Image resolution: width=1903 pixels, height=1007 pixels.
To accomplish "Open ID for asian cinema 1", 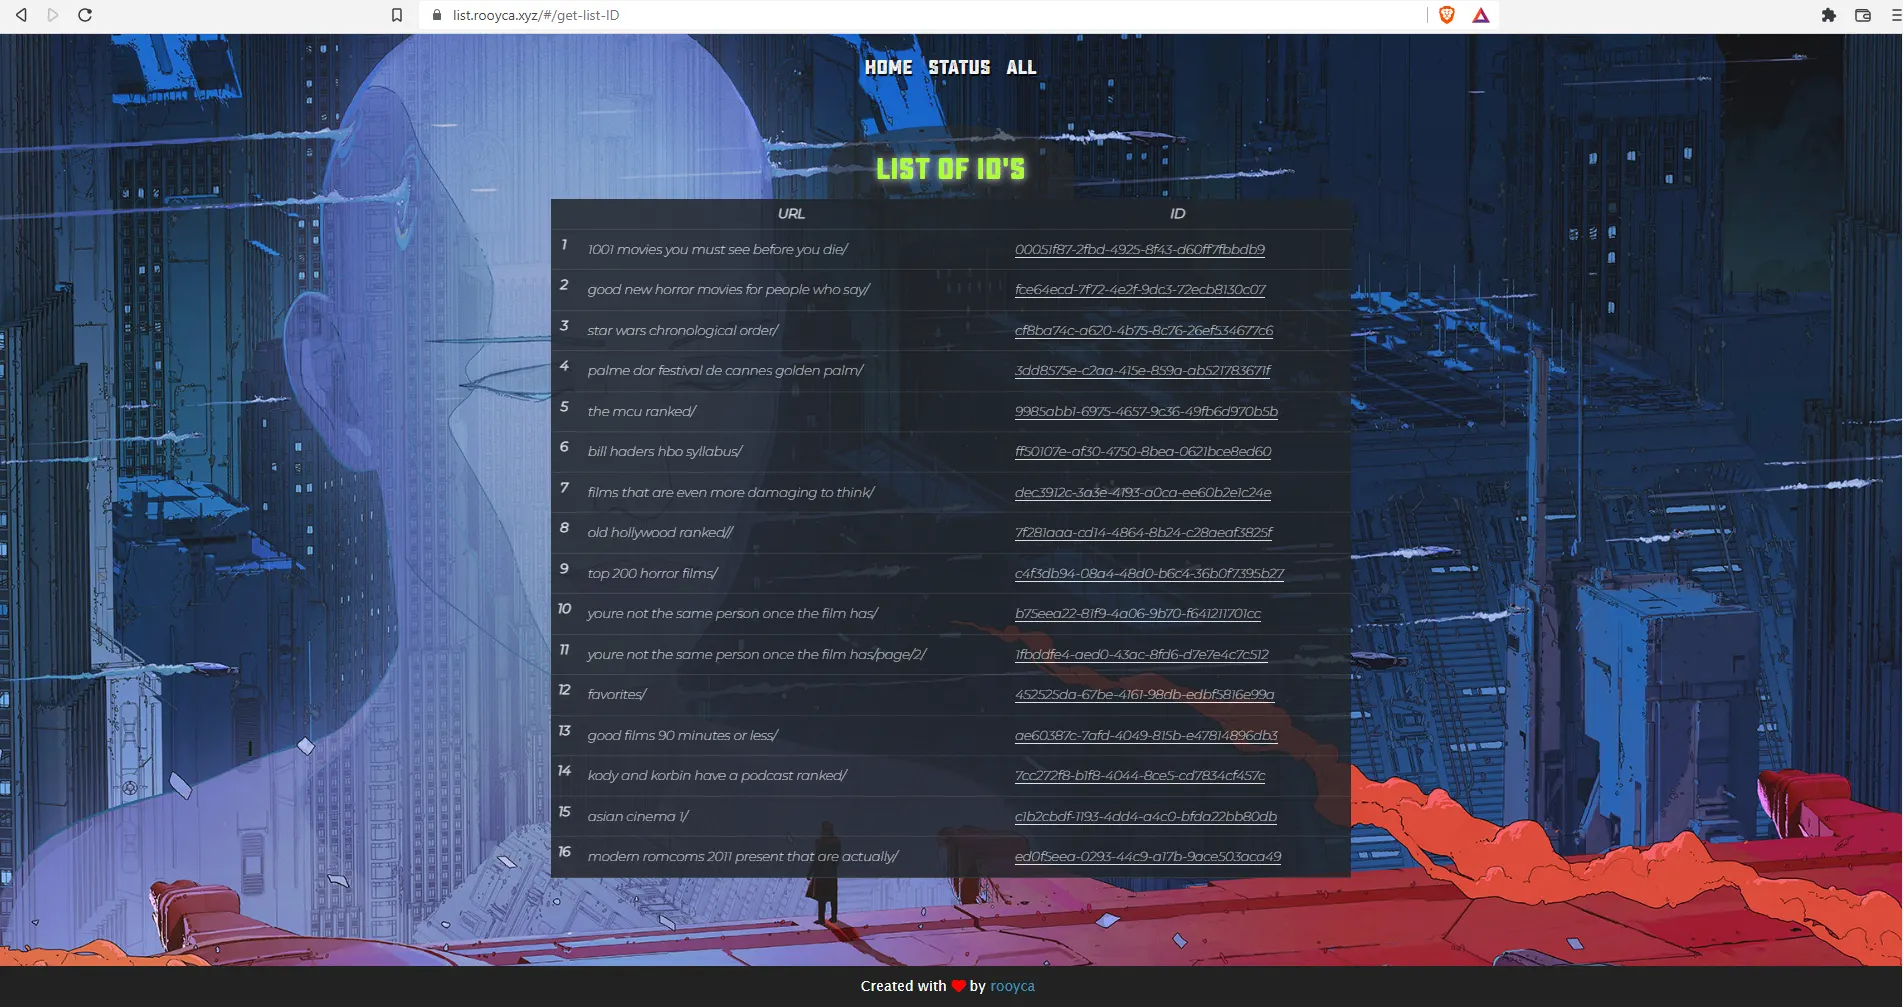I will click(x=1146, y=817).
